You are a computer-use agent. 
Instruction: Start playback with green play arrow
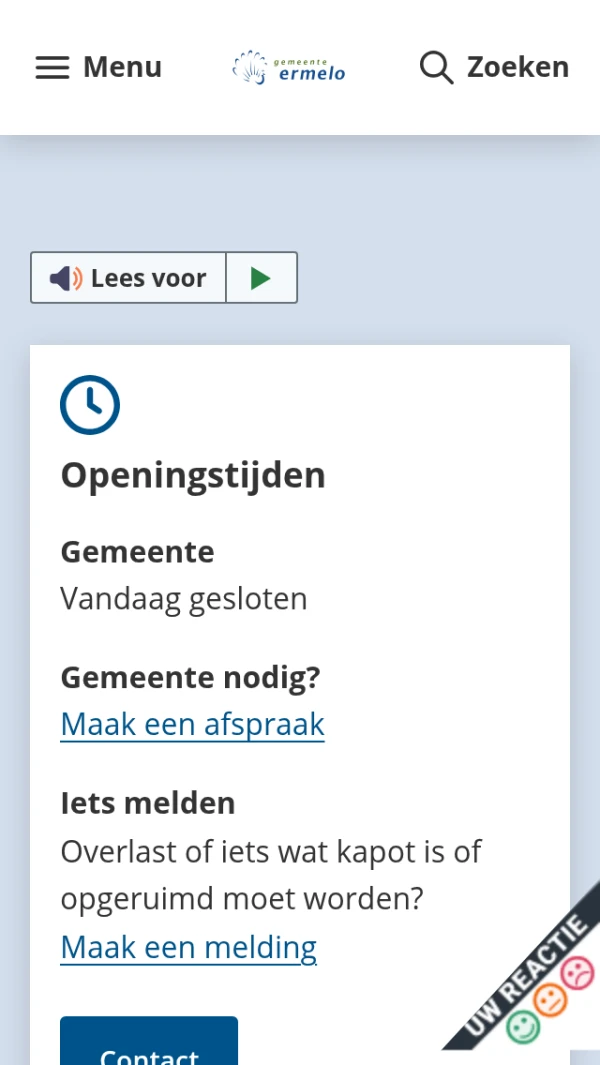pyautogui.click(x=261, y=278)
